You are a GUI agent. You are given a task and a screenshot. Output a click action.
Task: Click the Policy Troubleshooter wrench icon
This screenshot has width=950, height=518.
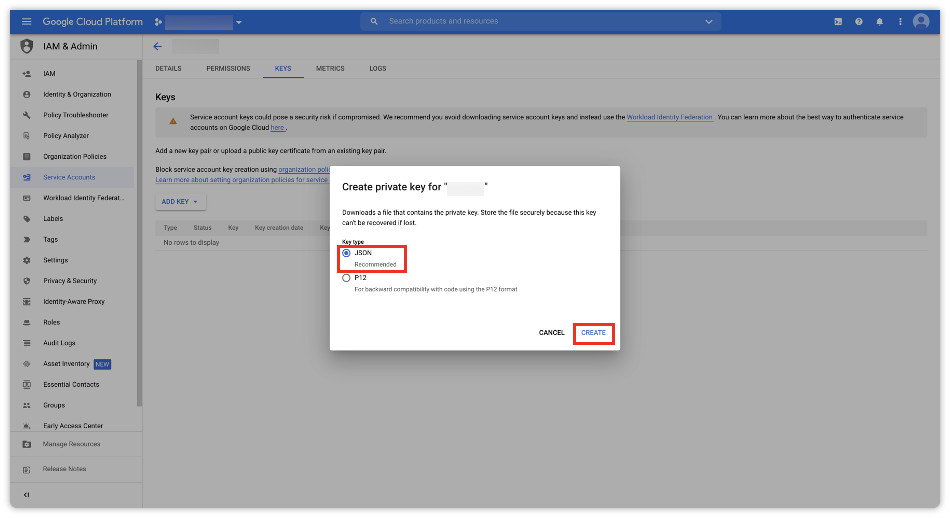[x=27, y=115]
